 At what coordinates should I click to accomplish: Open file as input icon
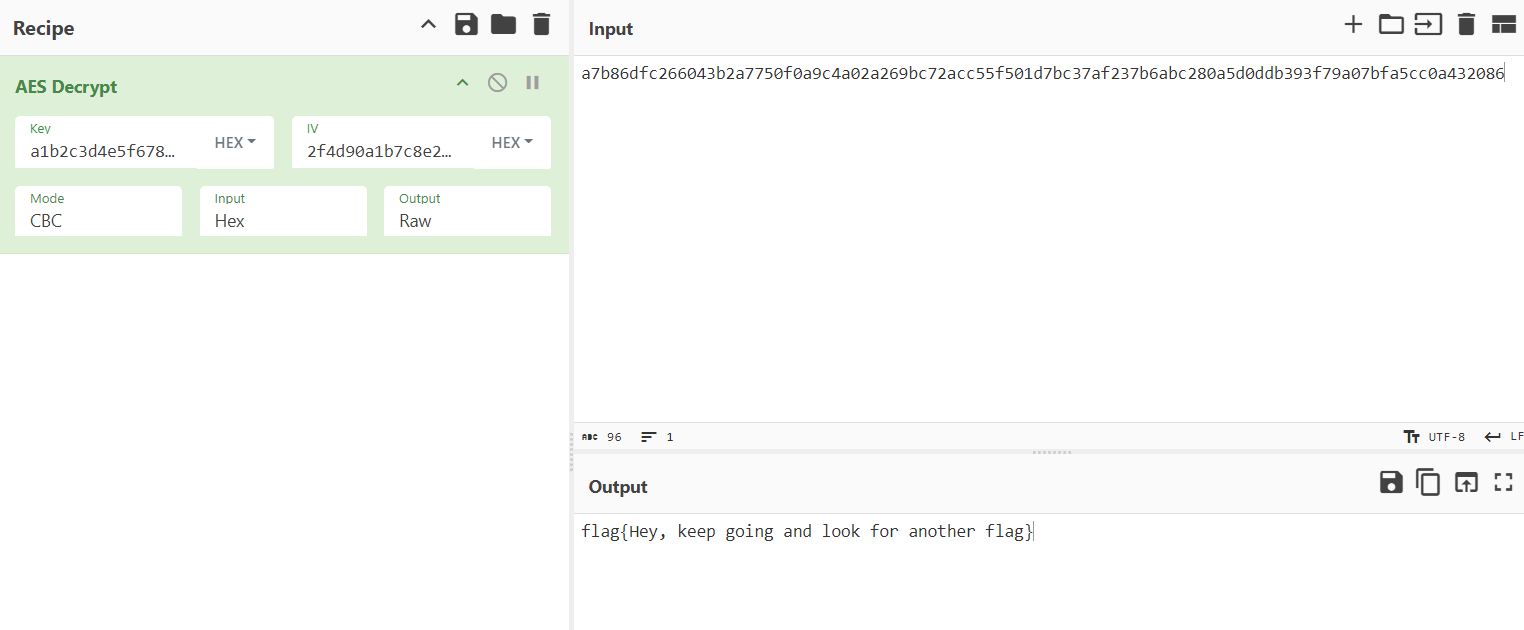[x=1428, y=25]
